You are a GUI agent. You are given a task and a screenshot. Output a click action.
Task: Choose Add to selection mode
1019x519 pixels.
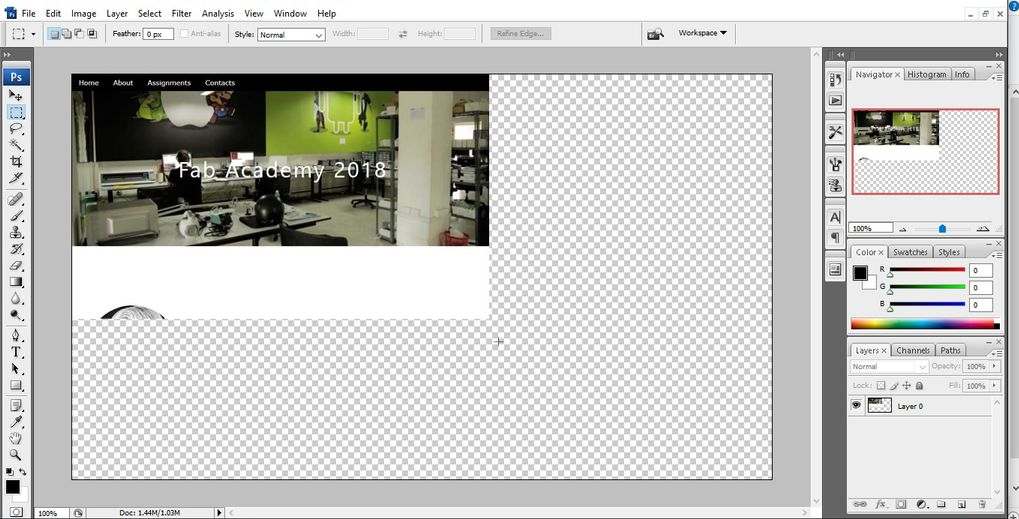(x=67, y=34)
